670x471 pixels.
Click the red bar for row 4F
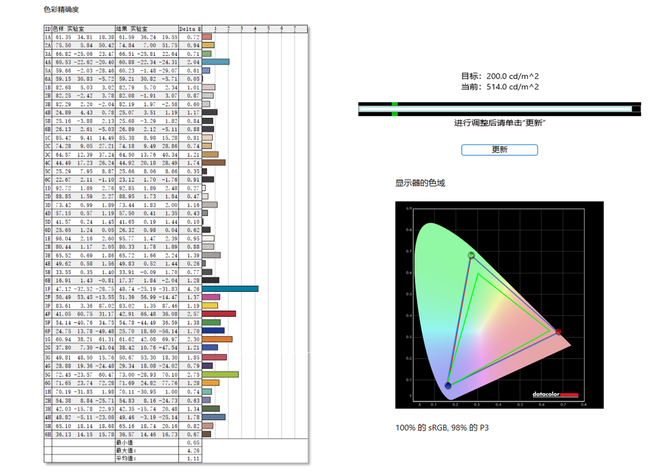(x=219, y=314)
